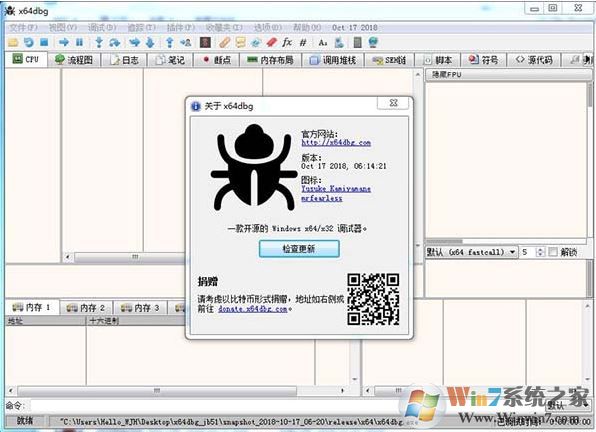
Task: Open the Labels toolbar icon
Action: (256, 43)
